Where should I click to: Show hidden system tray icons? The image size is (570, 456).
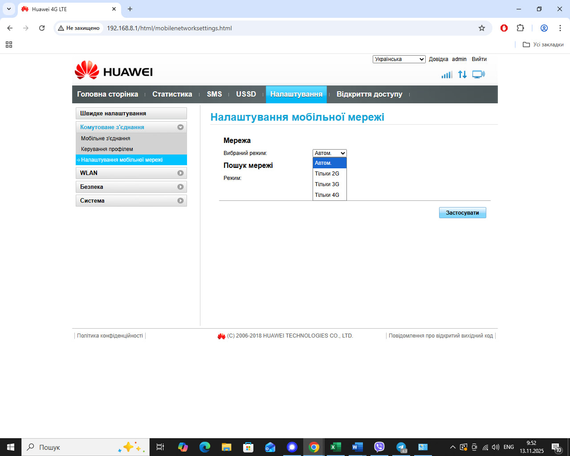coord(453,447)
